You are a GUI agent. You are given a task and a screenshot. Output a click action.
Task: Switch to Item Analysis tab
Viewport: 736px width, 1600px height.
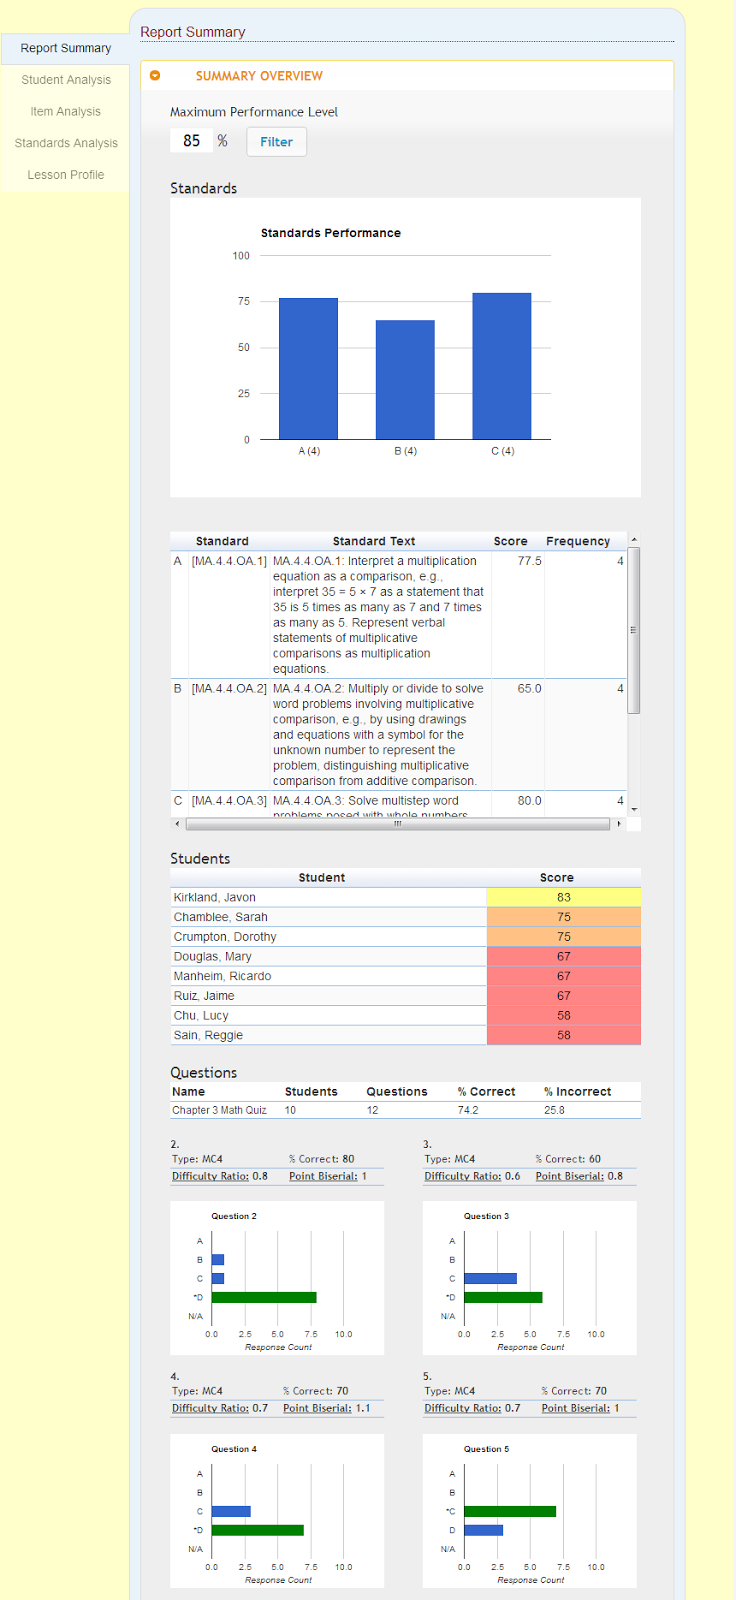tap(65, 112)
